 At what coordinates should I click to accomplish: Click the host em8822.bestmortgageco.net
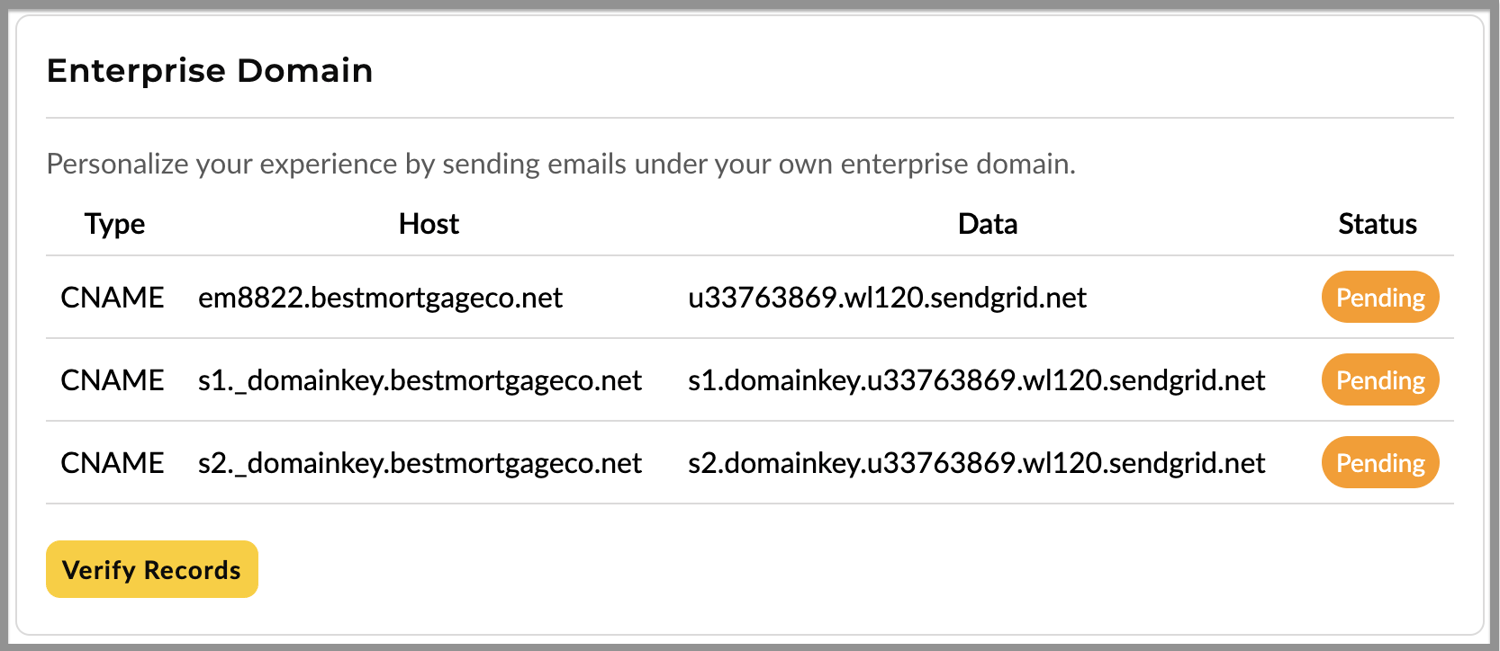[380, 297]
